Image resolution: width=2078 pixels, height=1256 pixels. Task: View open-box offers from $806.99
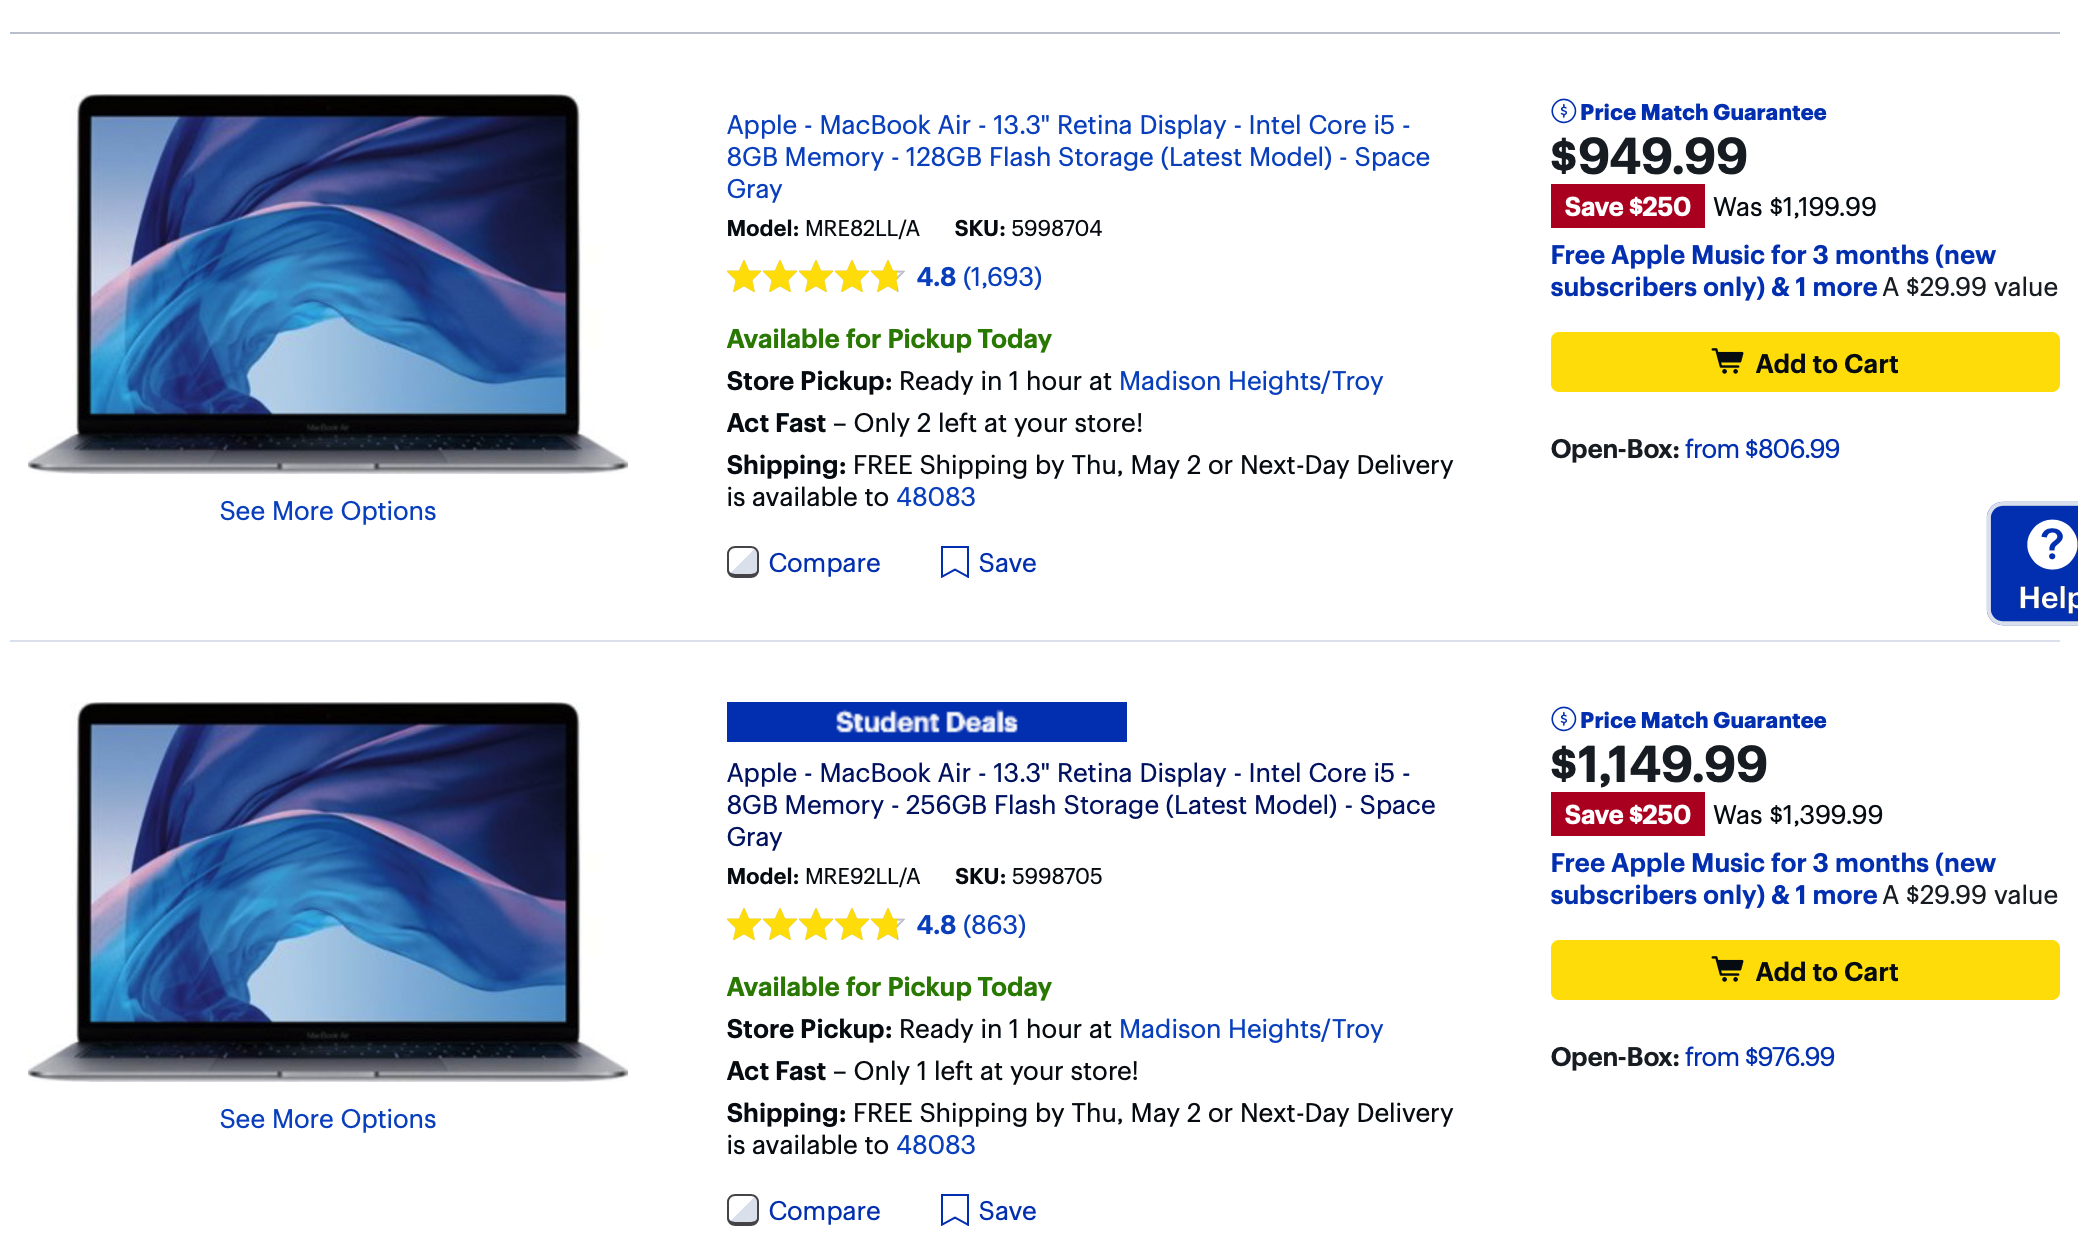pyautogui.click(x=1761, y=449)
